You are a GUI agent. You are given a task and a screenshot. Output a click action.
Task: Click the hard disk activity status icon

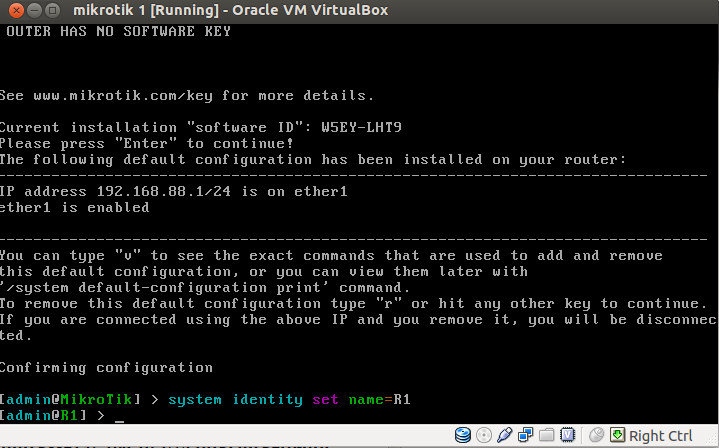(463, 435)
